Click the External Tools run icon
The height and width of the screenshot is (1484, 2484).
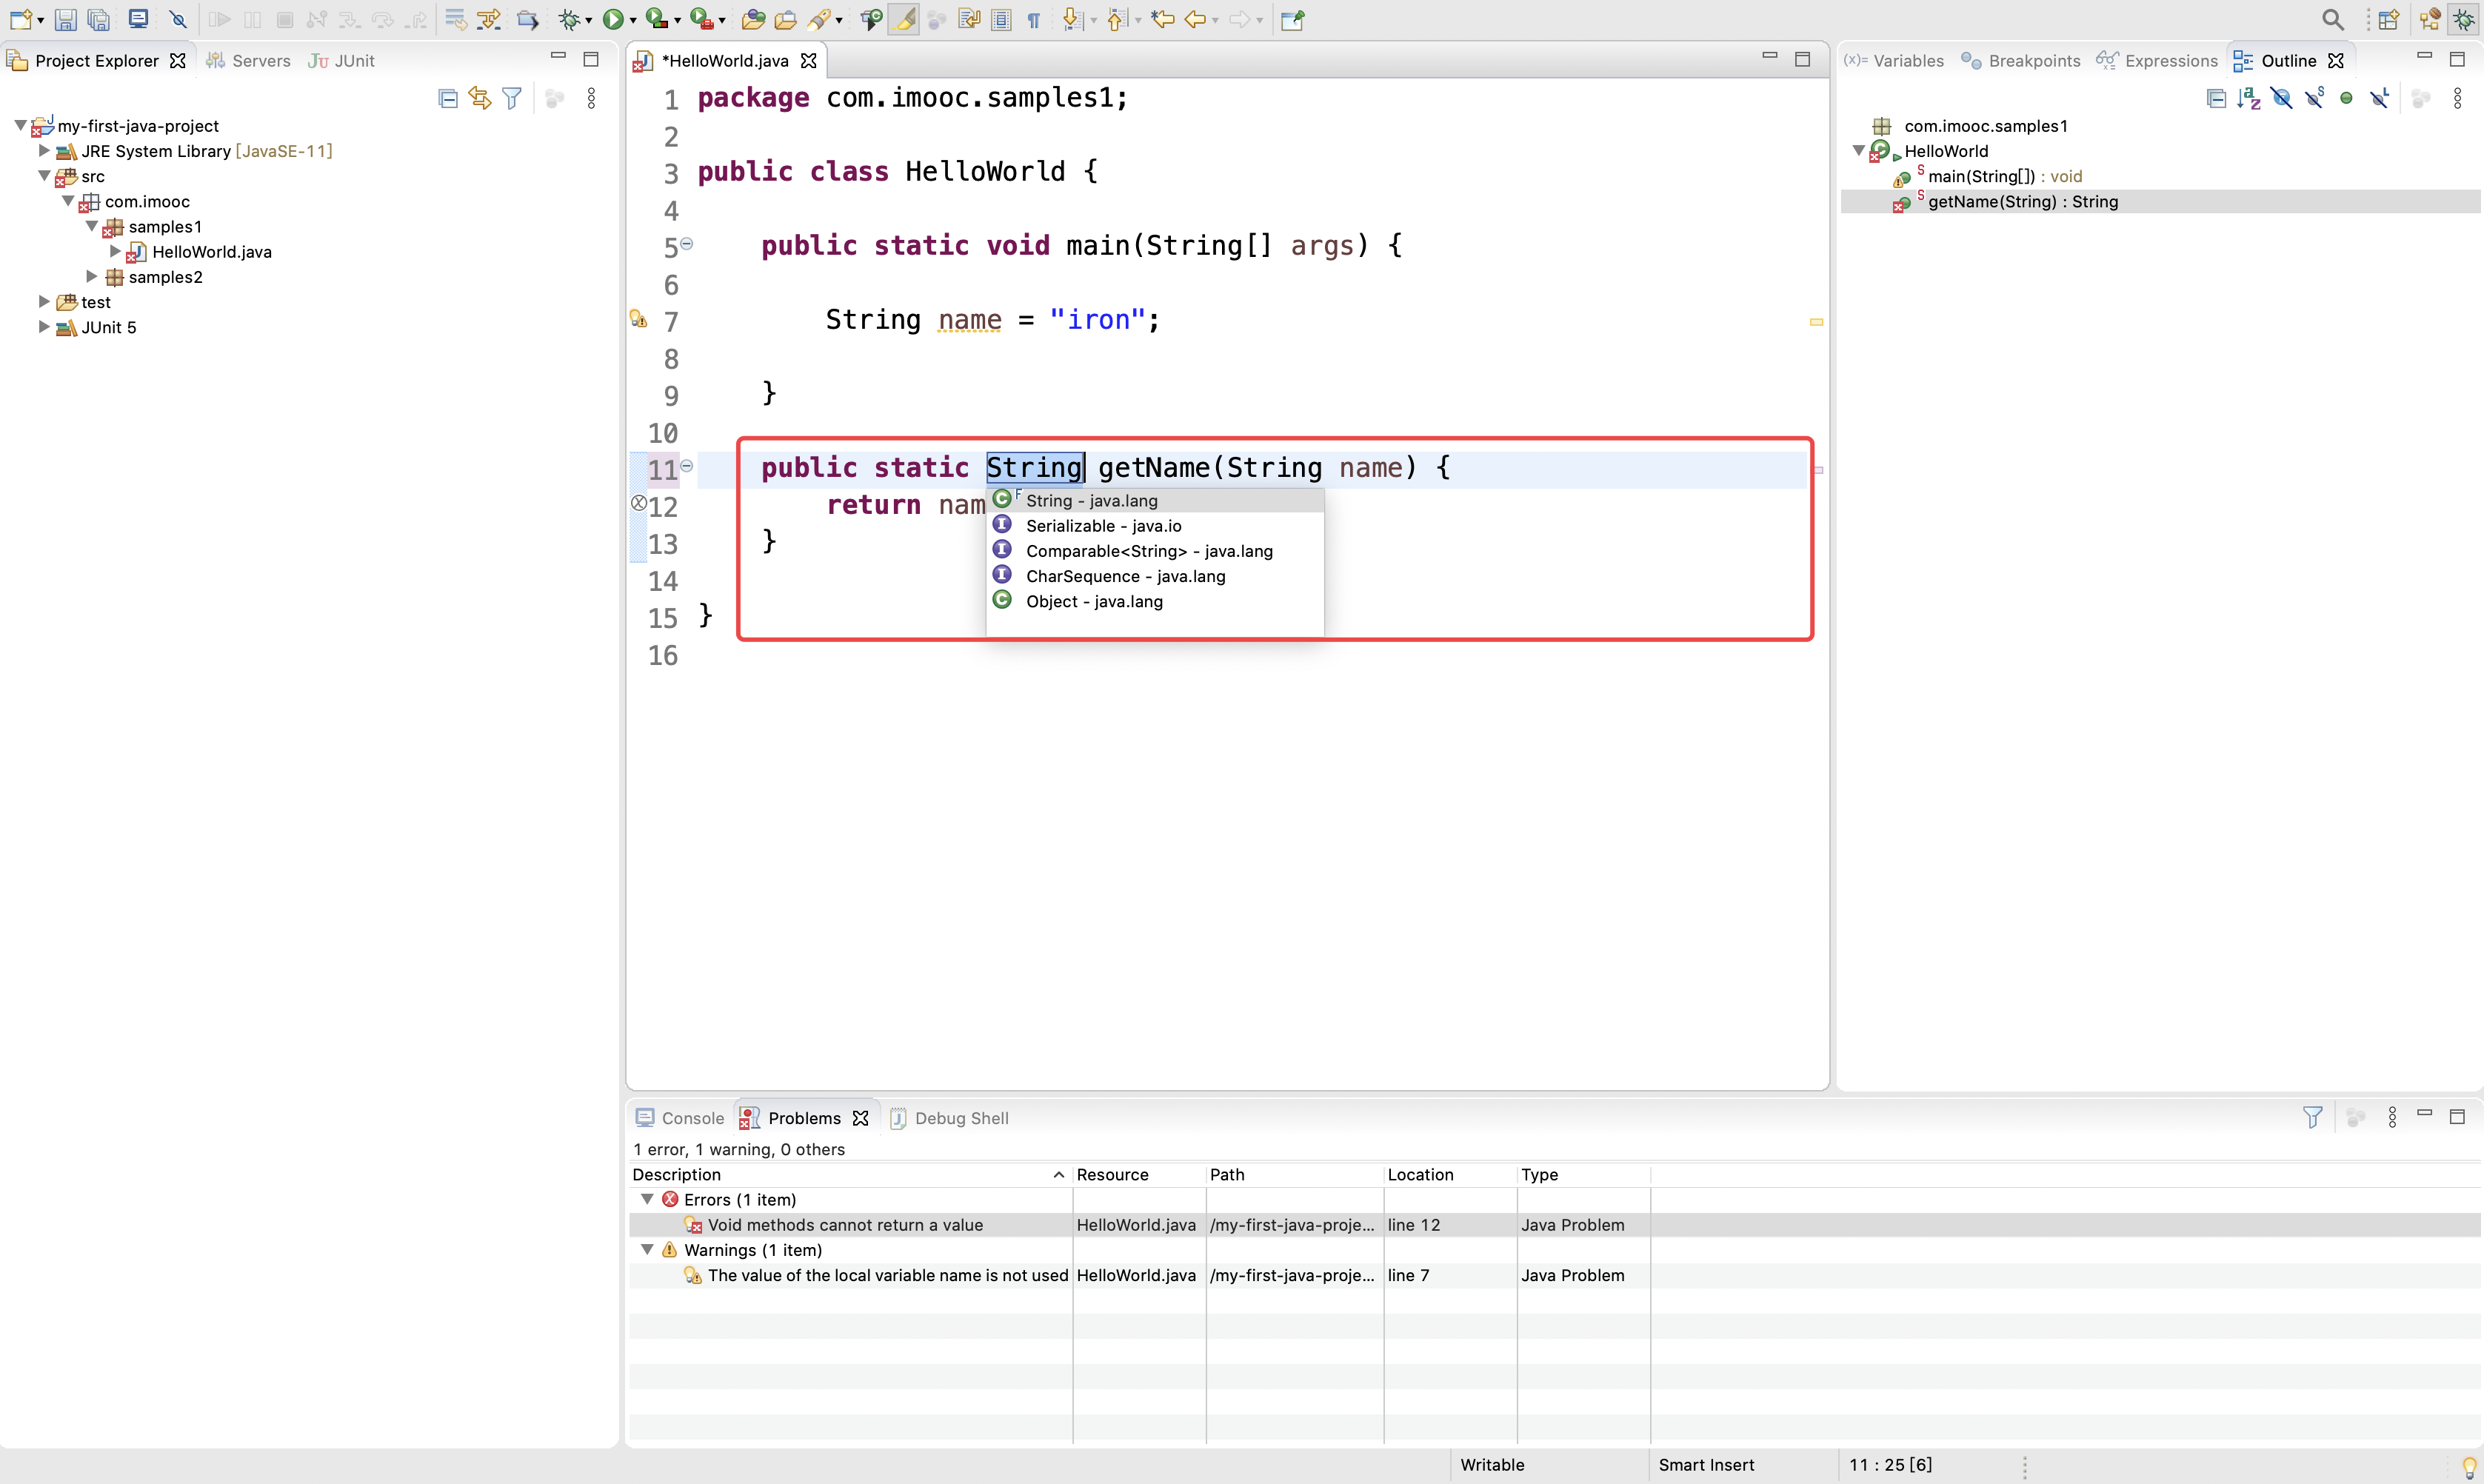click(701, 19)
